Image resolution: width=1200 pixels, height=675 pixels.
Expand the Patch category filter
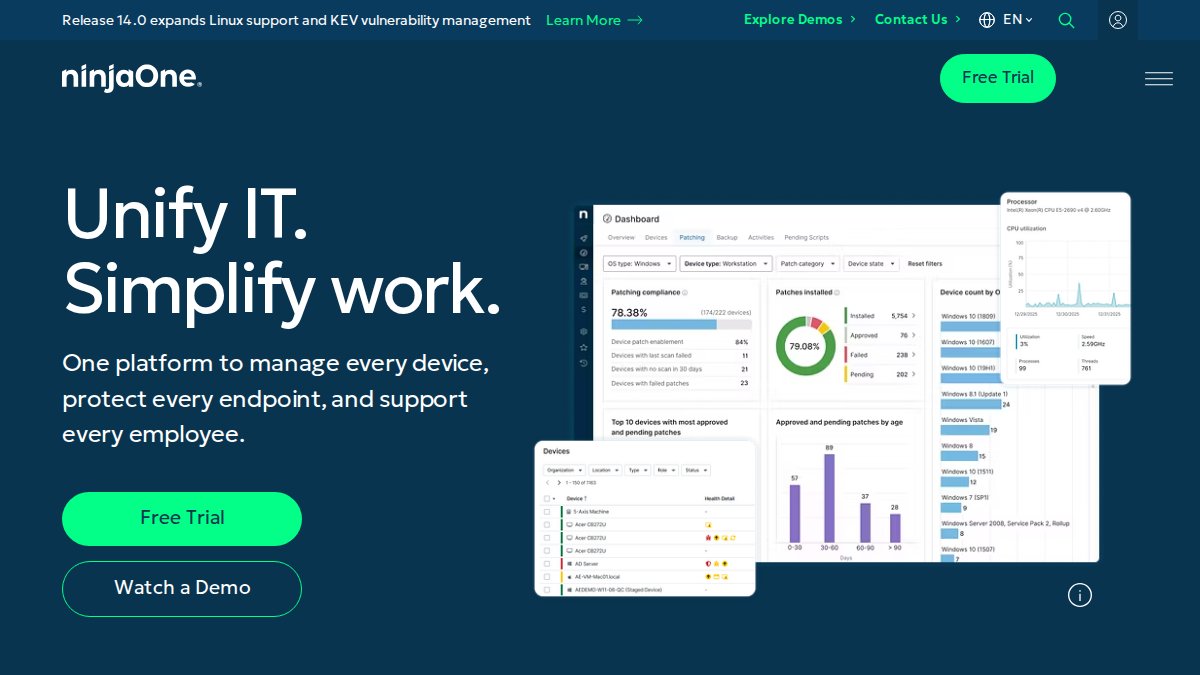click(808, 264)
